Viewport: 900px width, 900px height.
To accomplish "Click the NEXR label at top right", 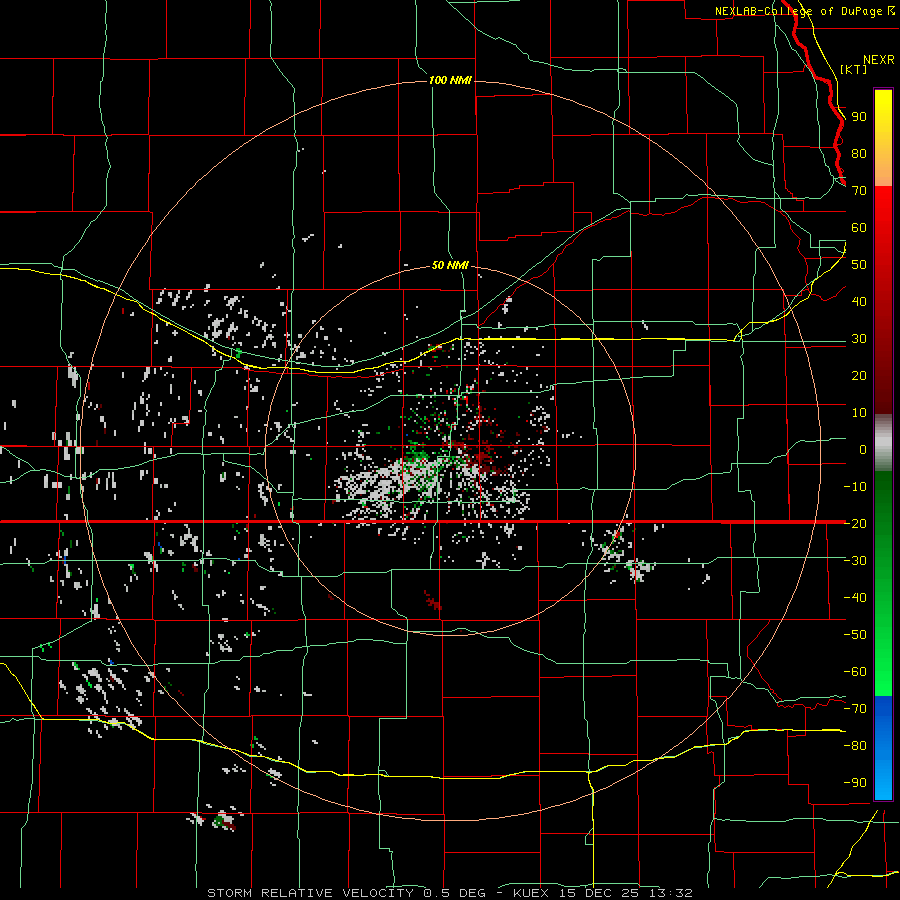I will [879, 60].
